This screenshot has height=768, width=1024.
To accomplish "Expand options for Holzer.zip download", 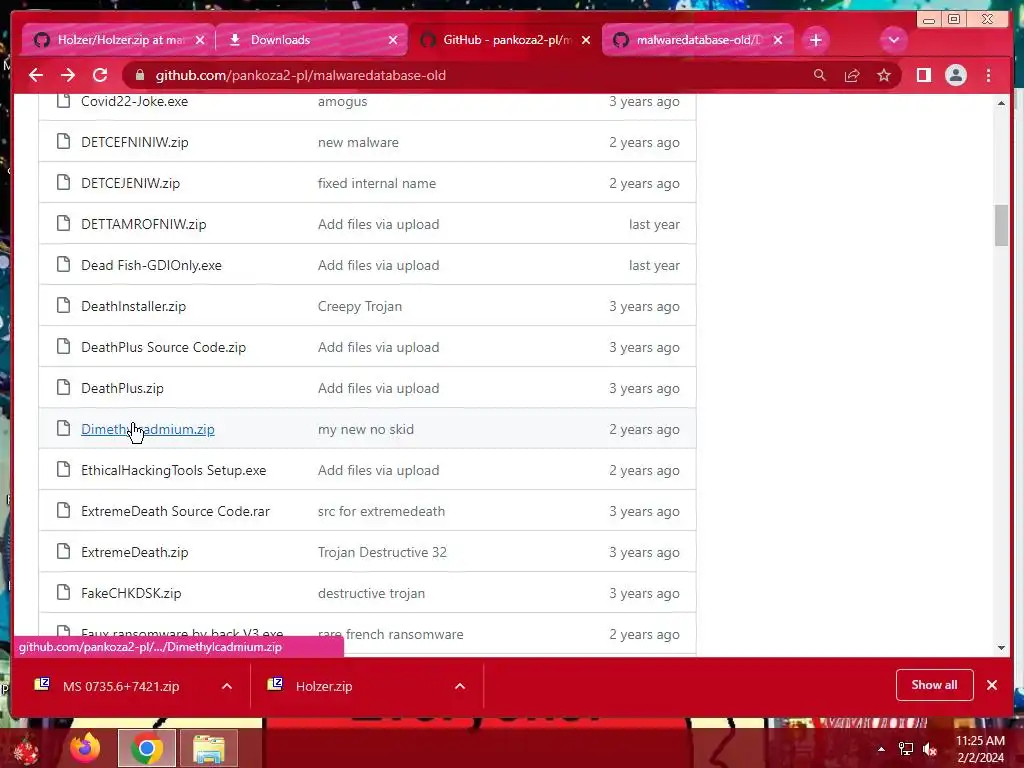I will click(x=460, y=686).
